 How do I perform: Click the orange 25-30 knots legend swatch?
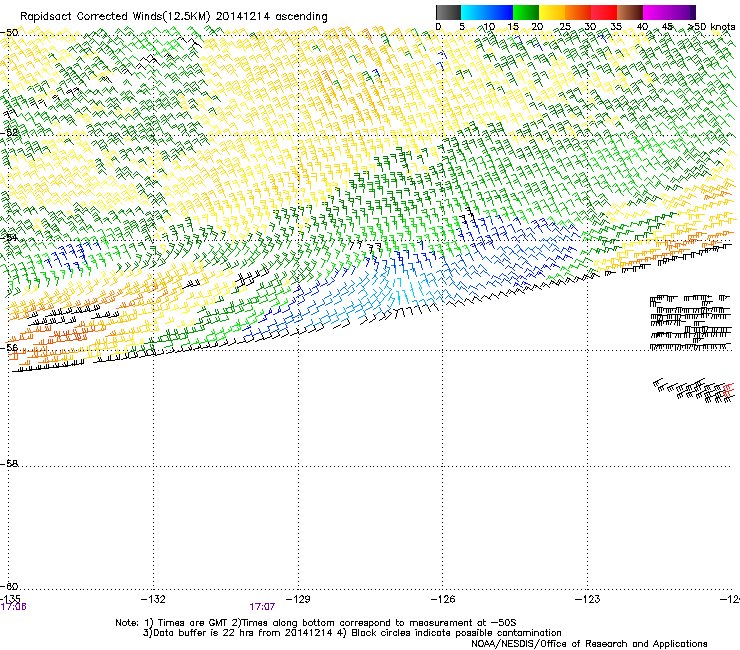point(578,12)
